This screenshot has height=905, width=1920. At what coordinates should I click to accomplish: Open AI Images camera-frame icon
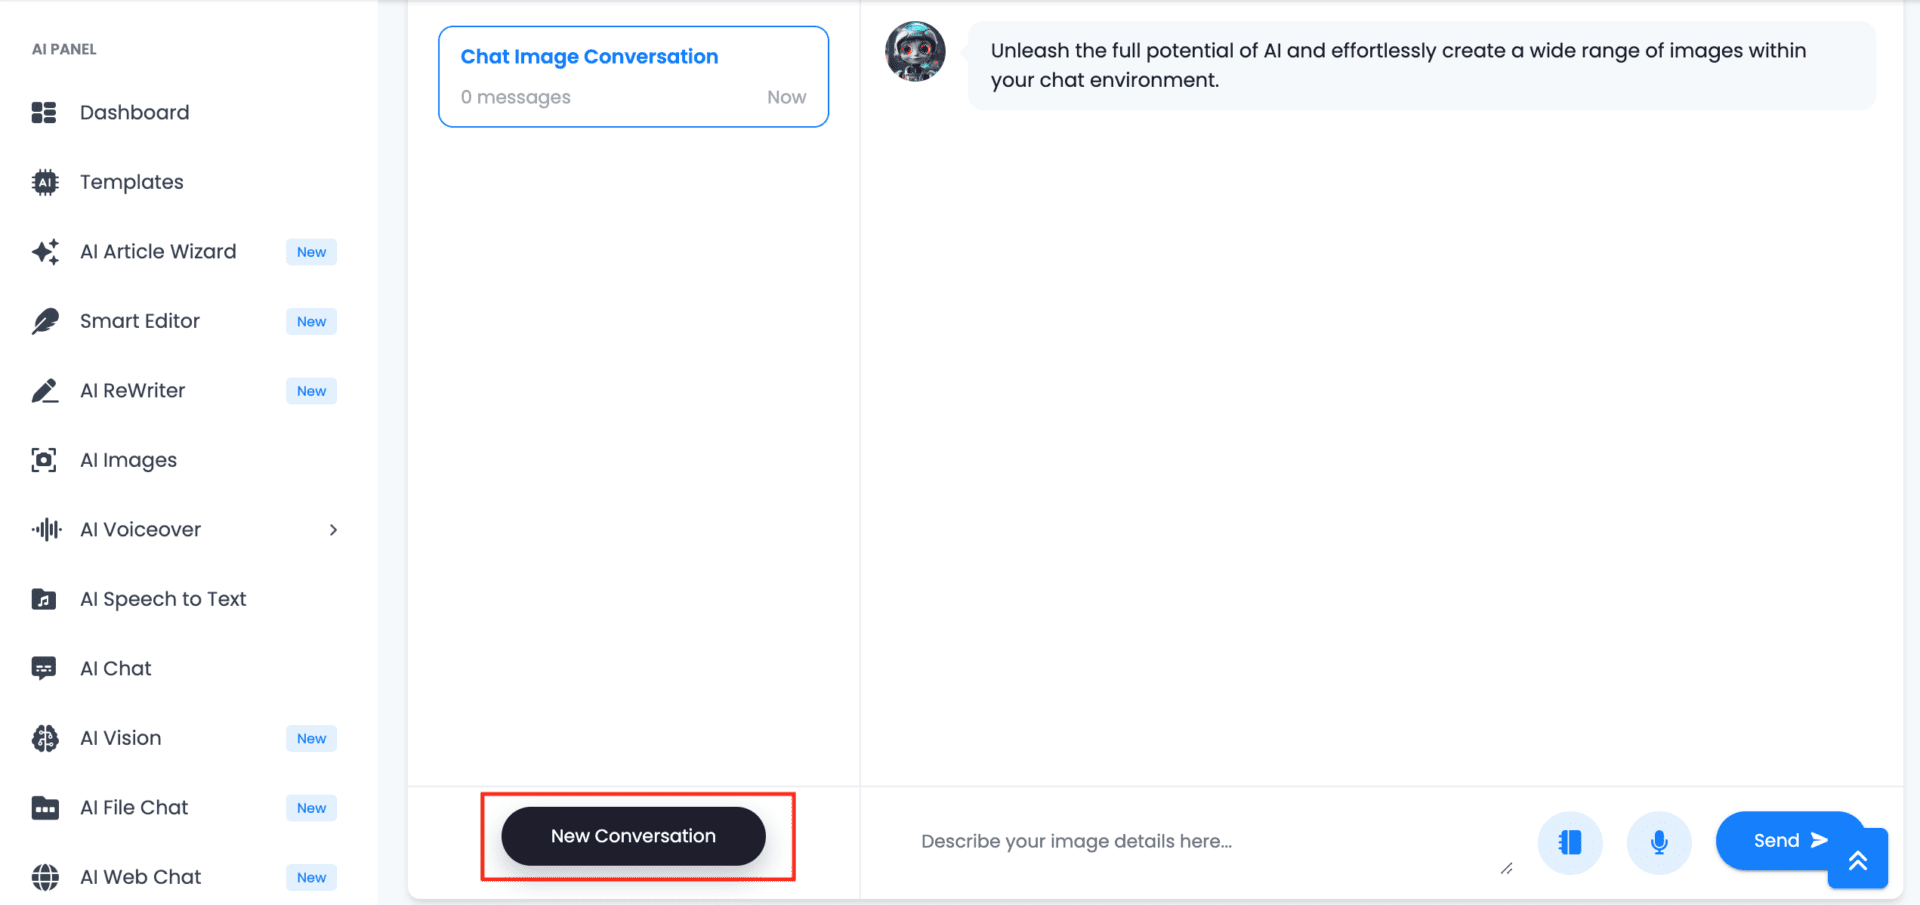click(44, 460)
